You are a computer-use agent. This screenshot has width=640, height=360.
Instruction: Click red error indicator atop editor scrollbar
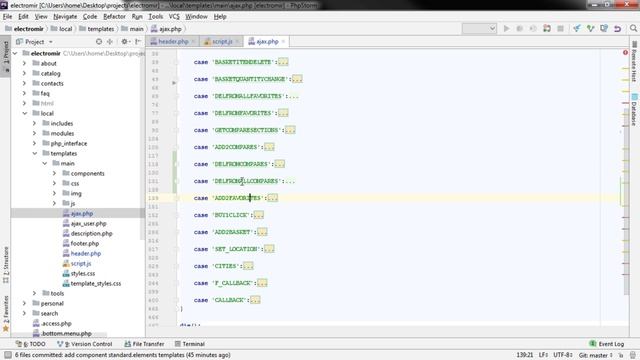(x=625, y=53)
